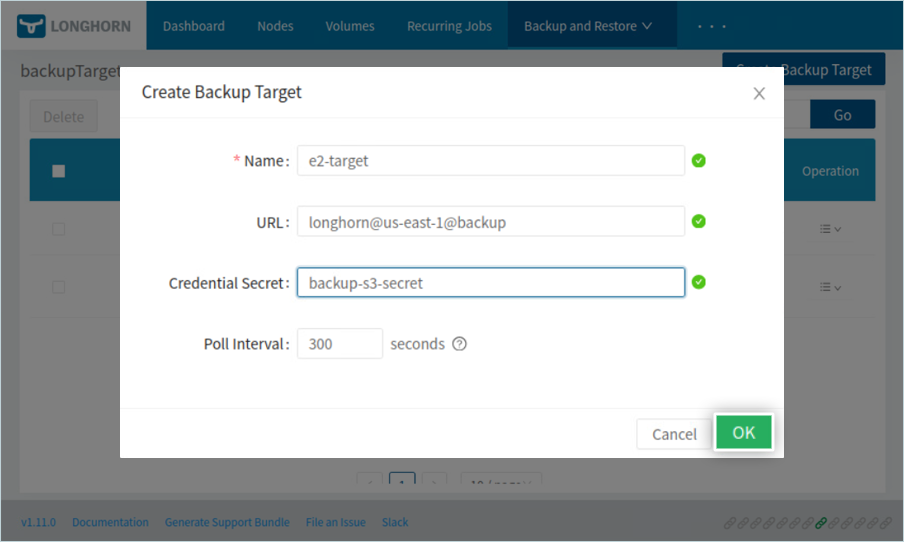Go to the Volumes tab
This screenshot has width=904, height=542.
point(350,26)
